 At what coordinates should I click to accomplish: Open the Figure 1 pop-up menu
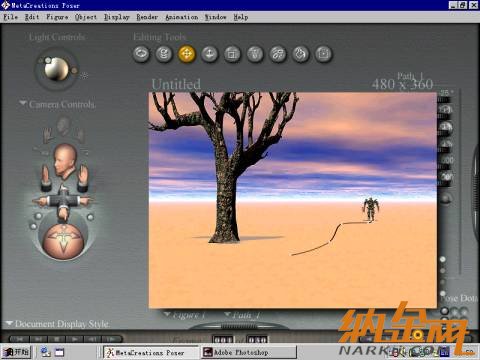185,315
